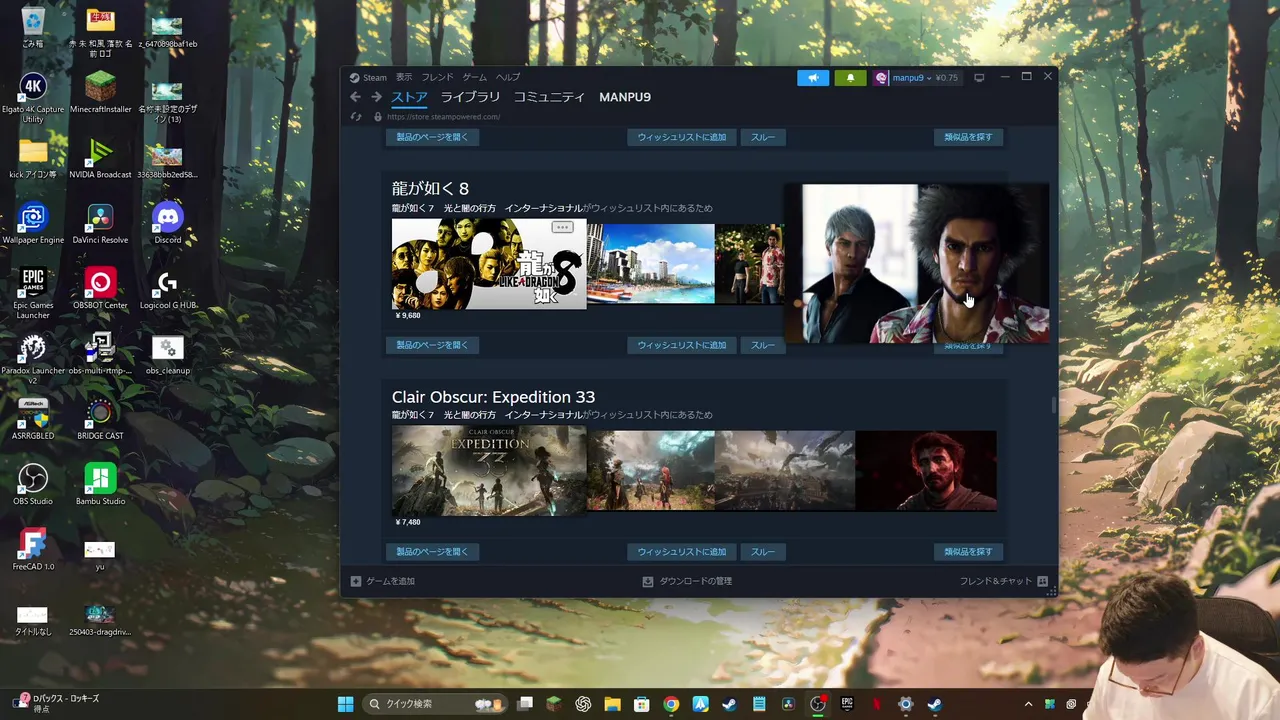Open Netflix from the taskbar
Image resolution: width=1280 pixels, height=720 pixels.
pyautogui.click(x=876, y=704)
